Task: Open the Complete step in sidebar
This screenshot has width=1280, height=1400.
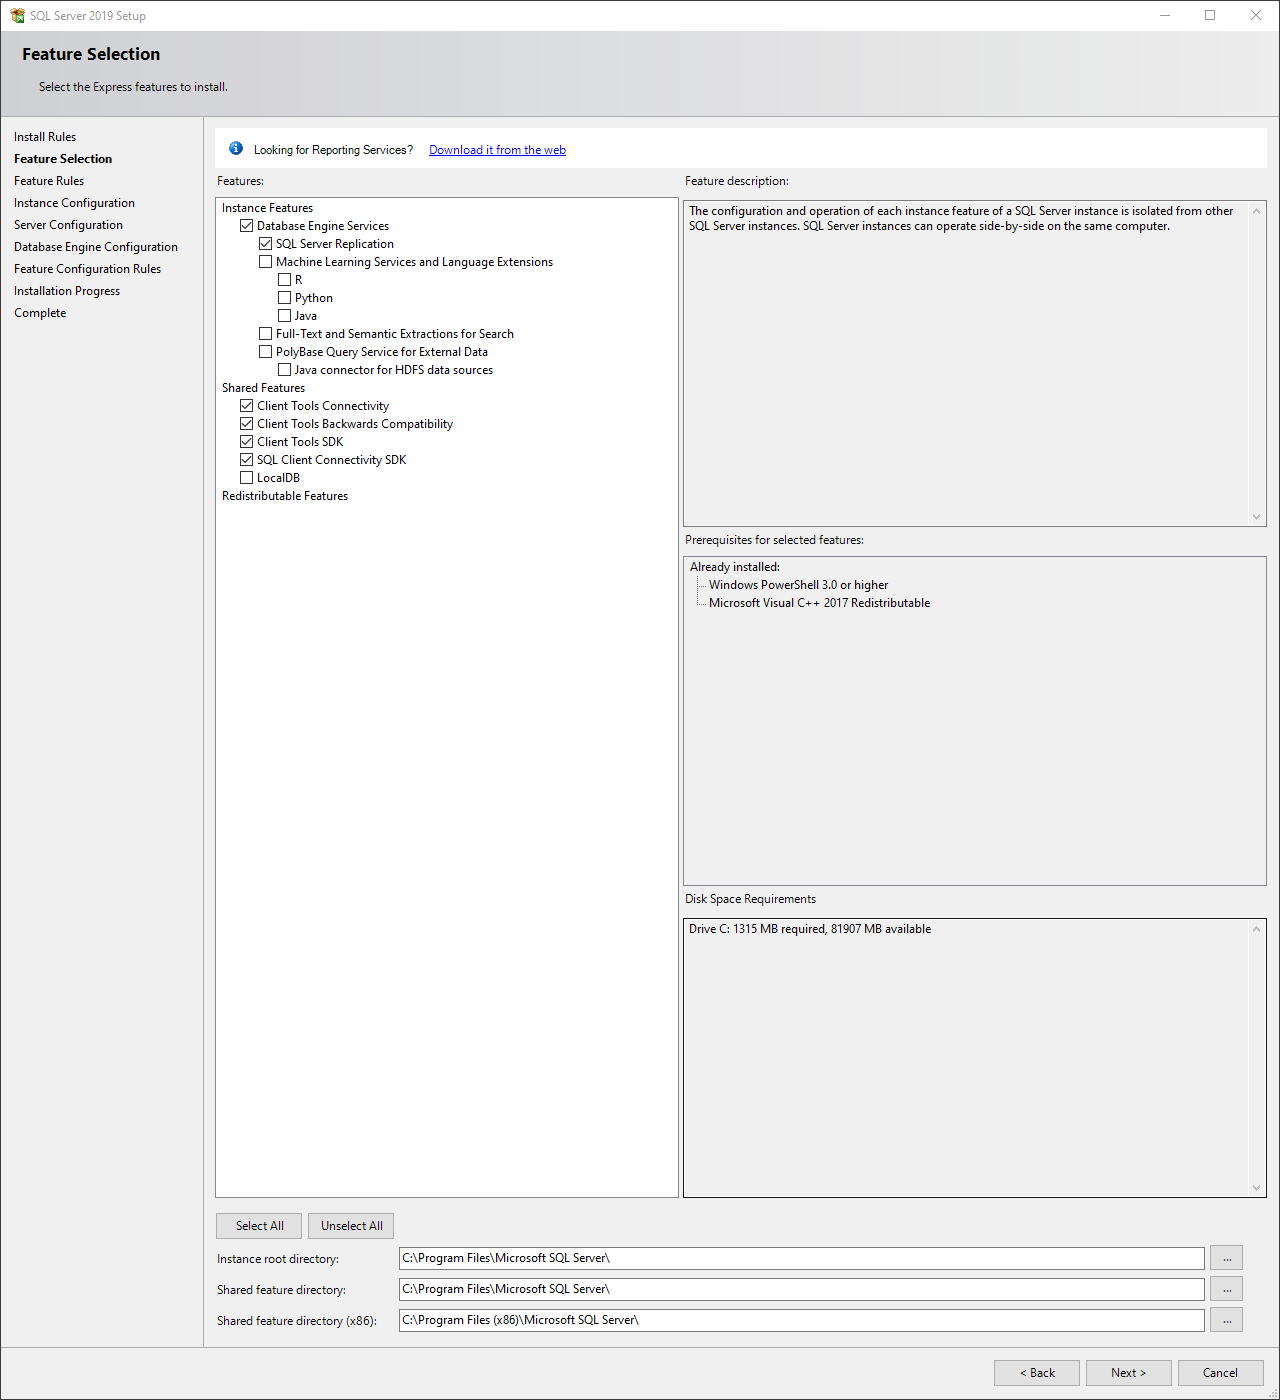Action: point(40,313)
